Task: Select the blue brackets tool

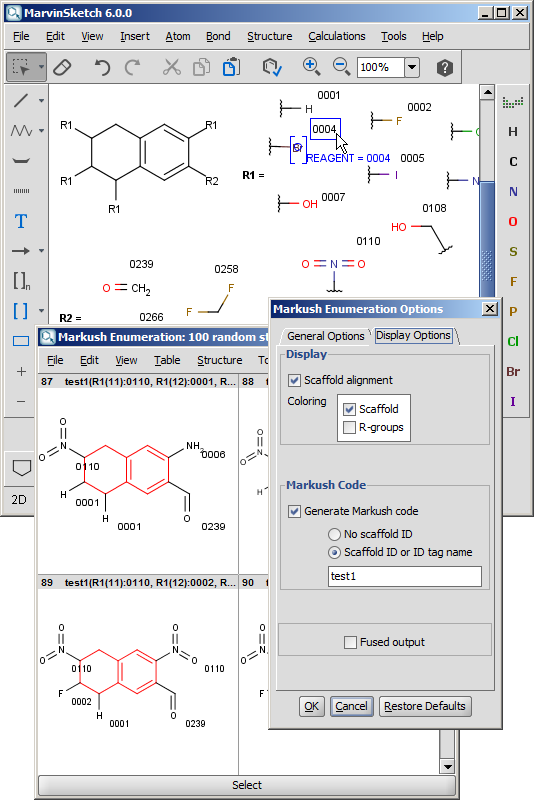Action: click(21, 311)
